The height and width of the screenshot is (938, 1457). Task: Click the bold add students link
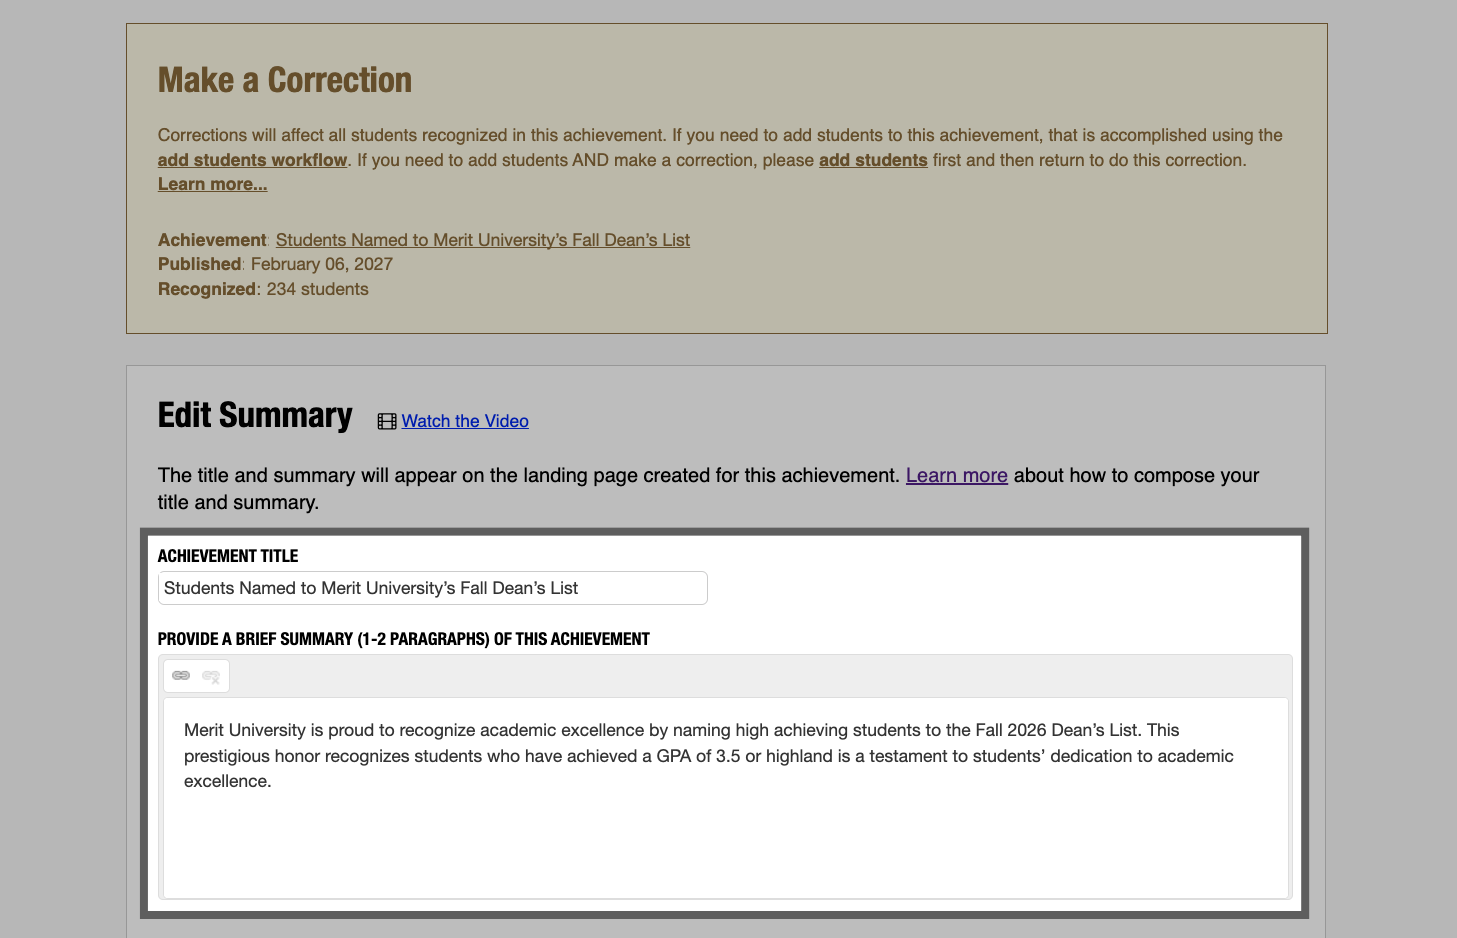[873, 159]
